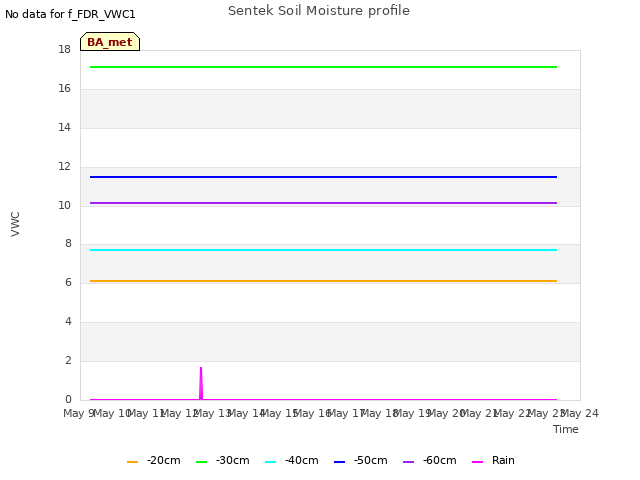Click the cyan -40cm legend swatch
The width and height of the screenshot is (640, 480).
click(x=271, y=462)
